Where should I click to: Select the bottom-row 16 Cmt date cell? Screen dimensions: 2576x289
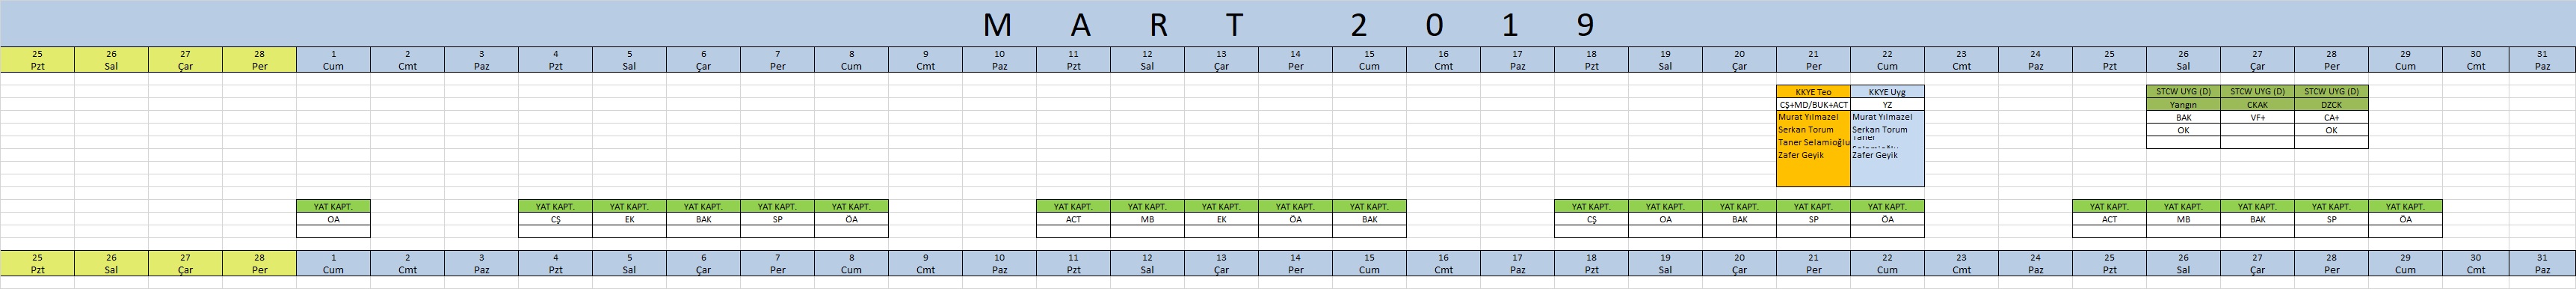pyautogui.click(x=1443, y=263)
